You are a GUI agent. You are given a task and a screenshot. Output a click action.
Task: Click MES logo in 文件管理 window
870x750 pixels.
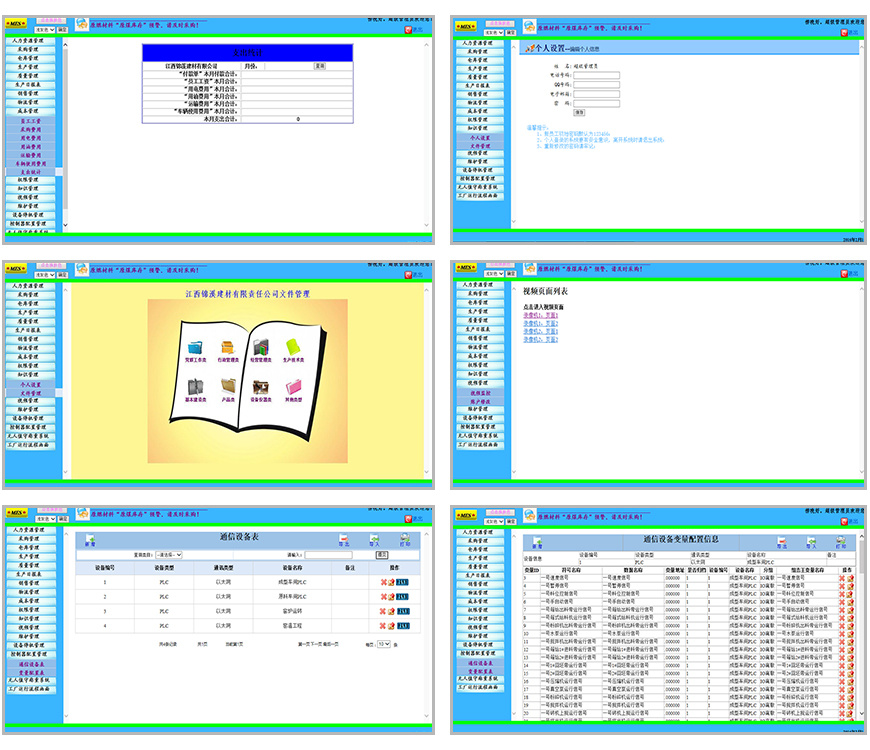pyautogui.click(x=16, y=268)
